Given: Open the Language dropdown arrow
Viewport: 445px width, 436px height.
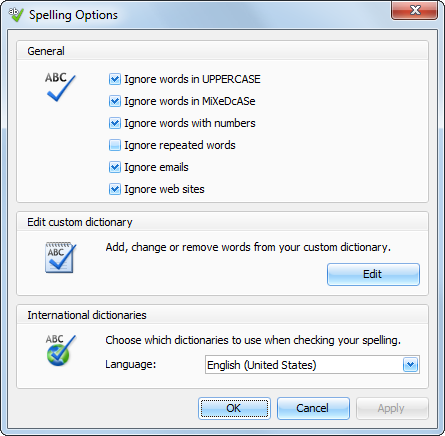Looking at the screenshot, I should [x=410, y=365].
